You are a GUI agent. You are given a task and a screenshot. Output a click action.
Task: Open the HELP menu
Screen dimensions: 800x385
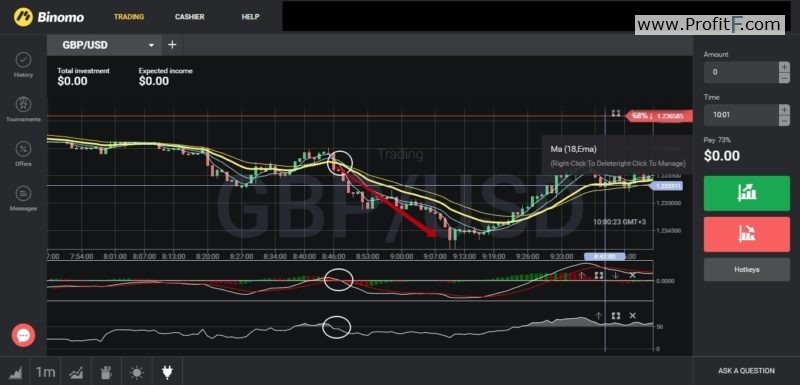(x=251, y=17)
